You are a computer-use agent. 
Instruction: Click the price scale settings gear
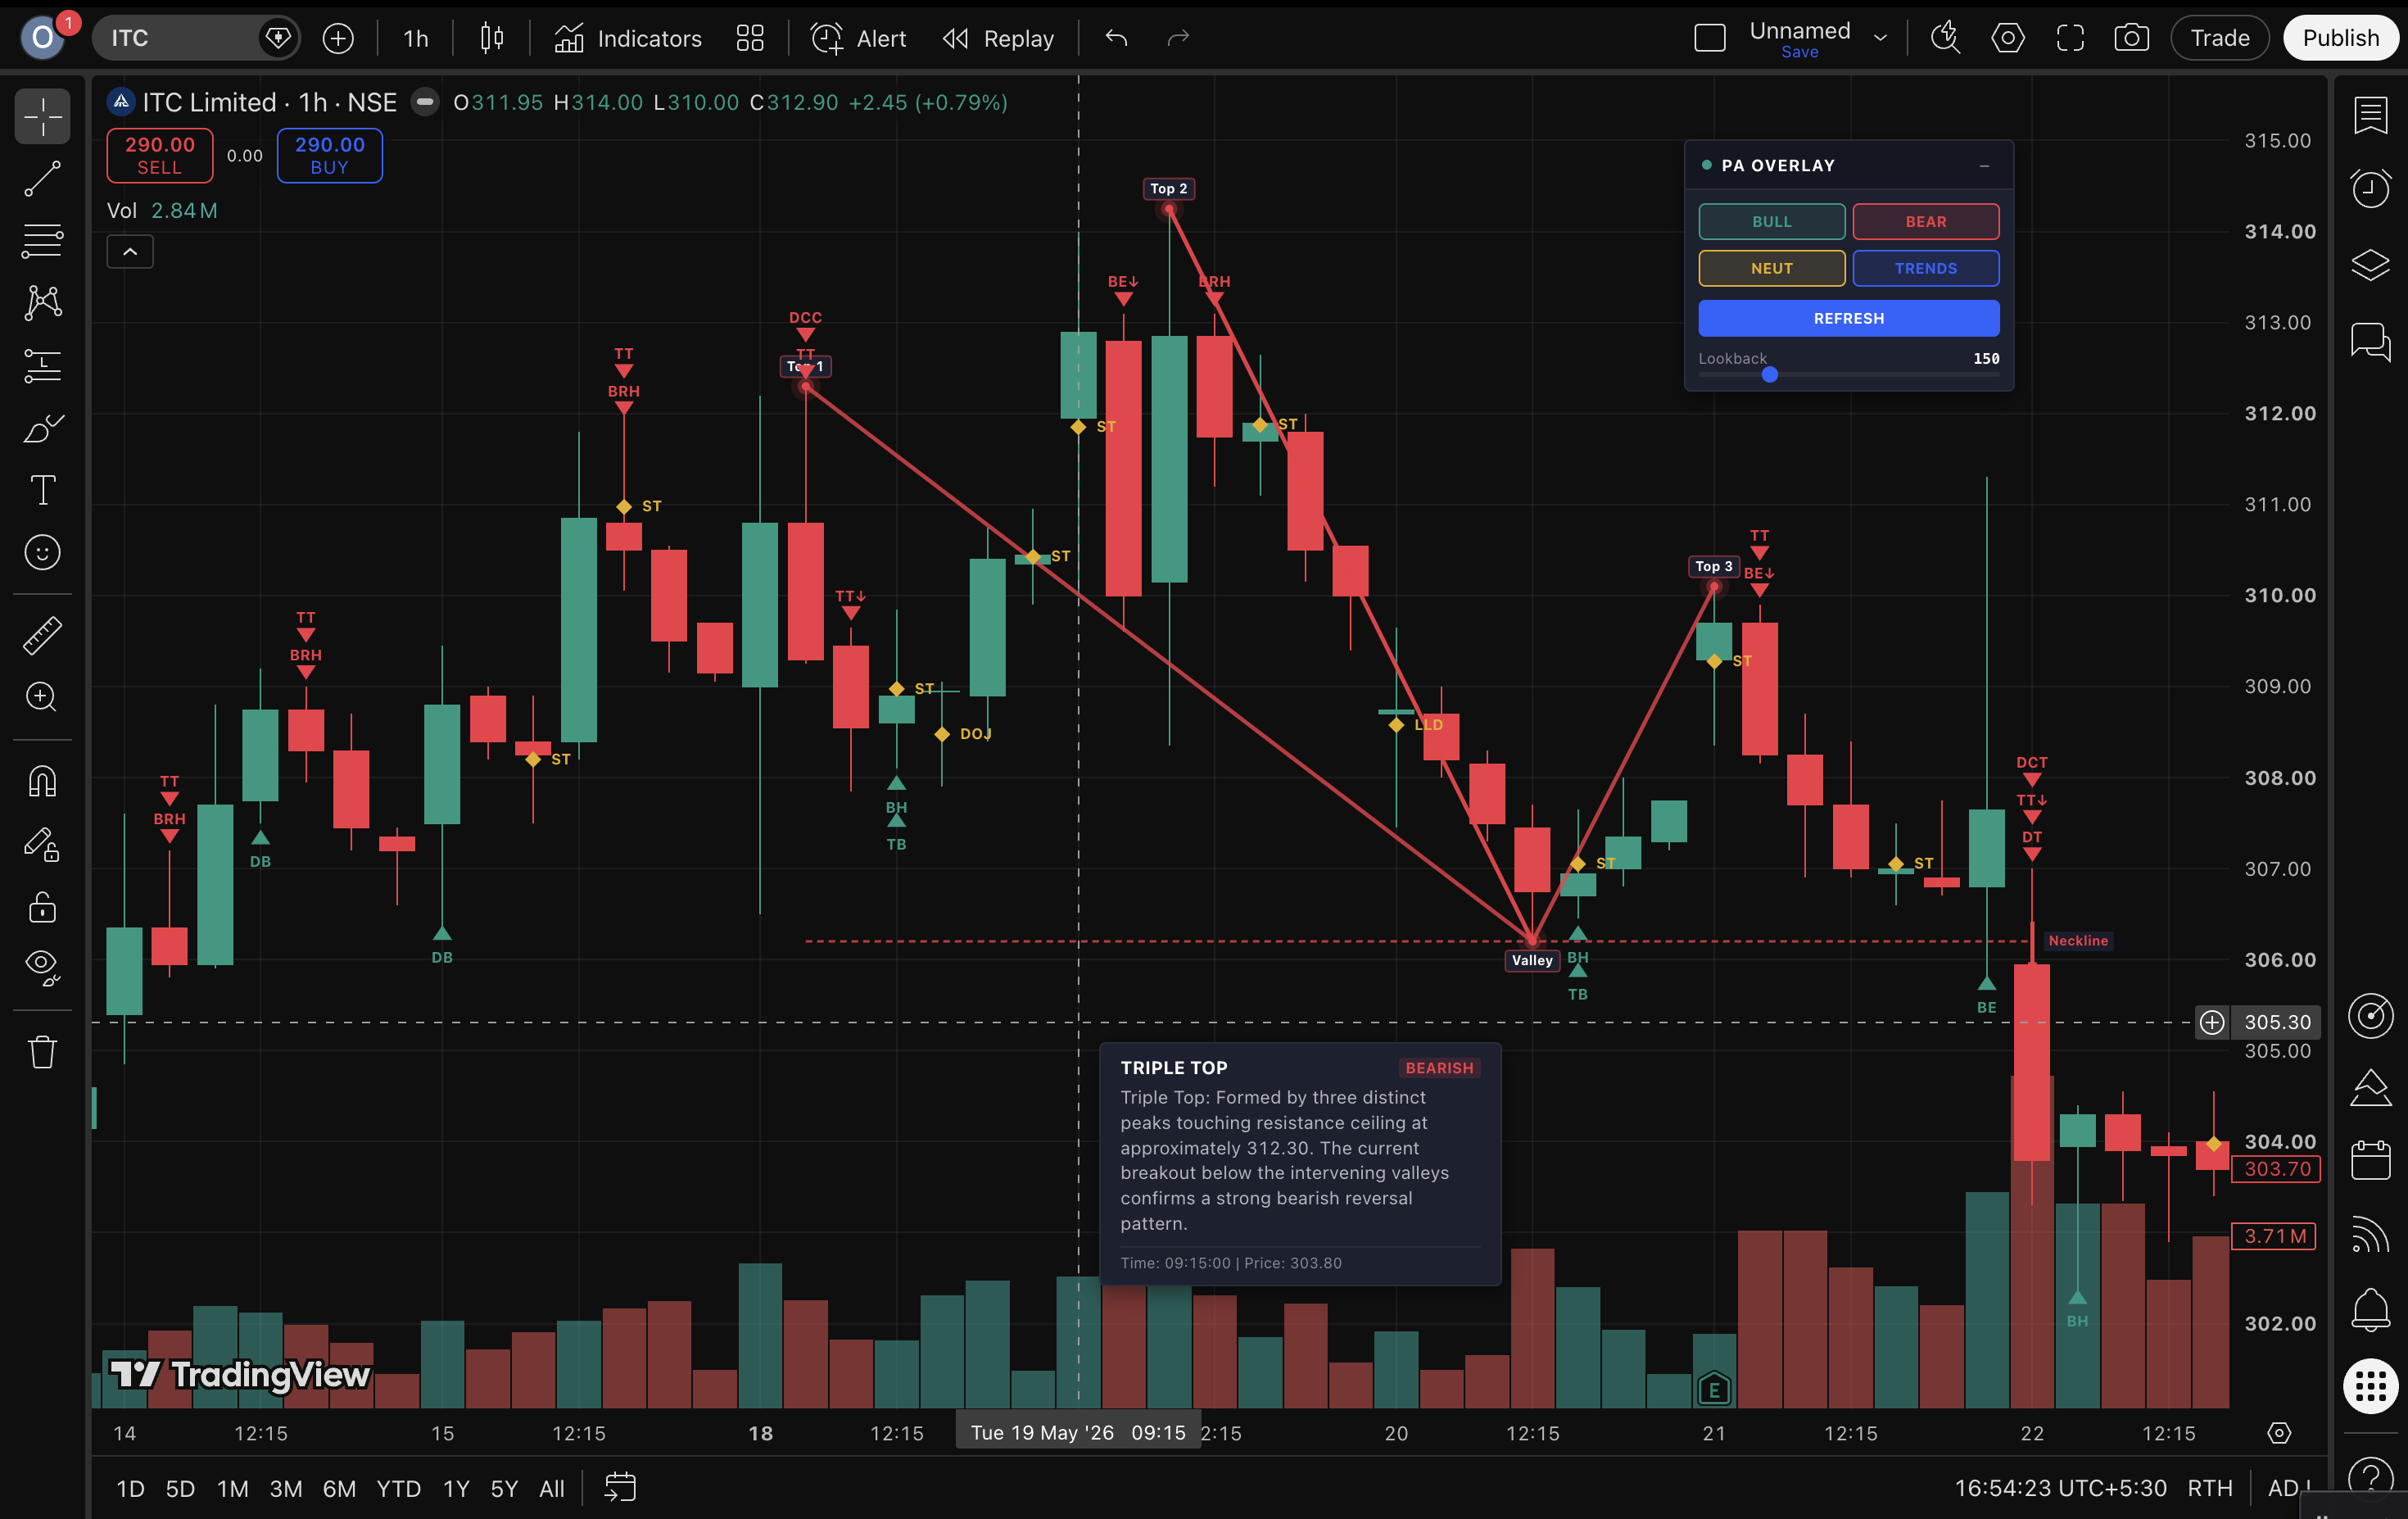pyautogui.click(x=2279, y=1433)
